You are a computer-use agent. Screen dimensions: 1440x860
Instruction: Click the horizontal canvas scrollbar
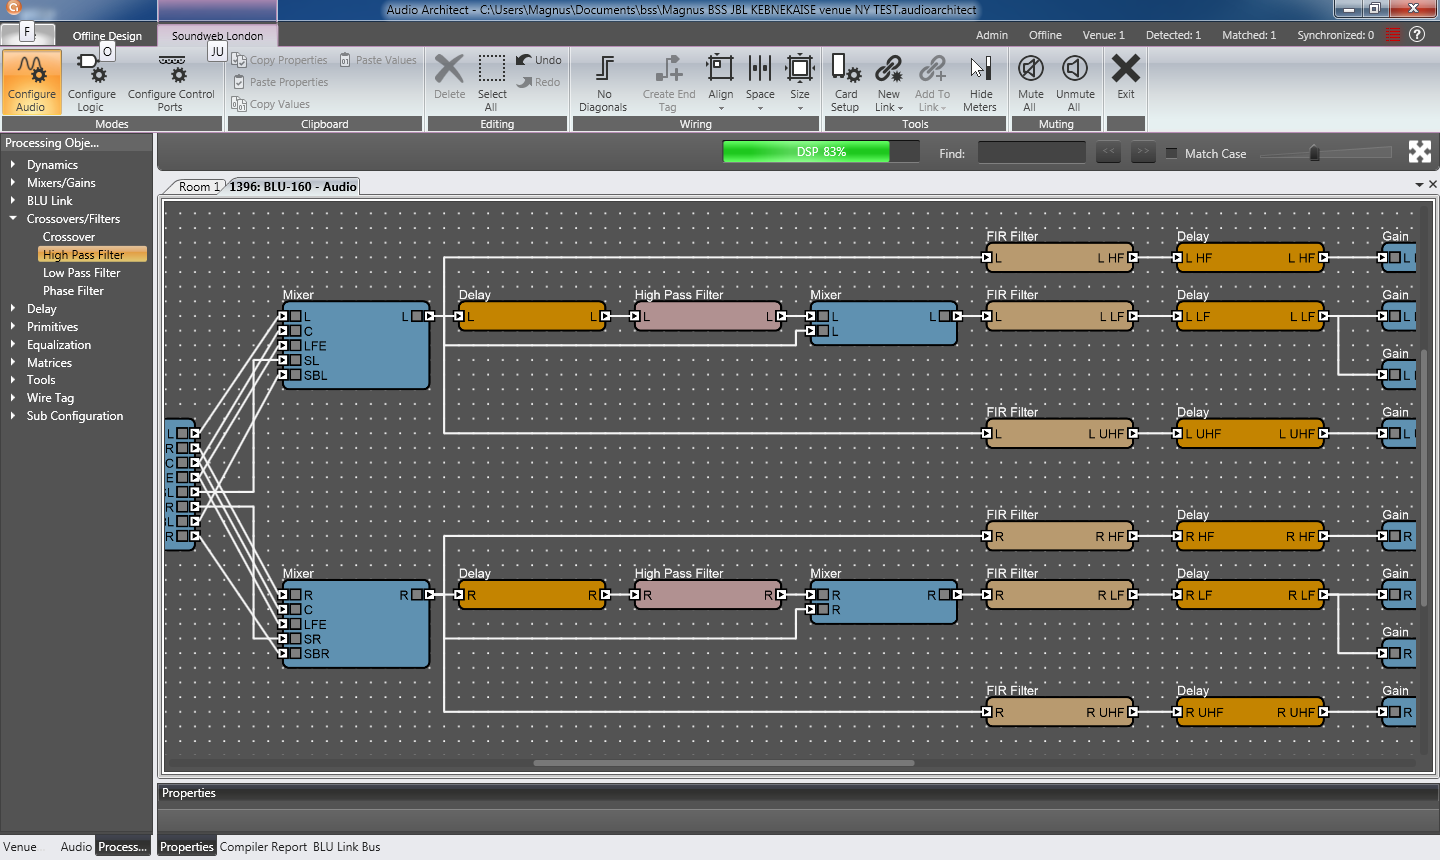724,763
